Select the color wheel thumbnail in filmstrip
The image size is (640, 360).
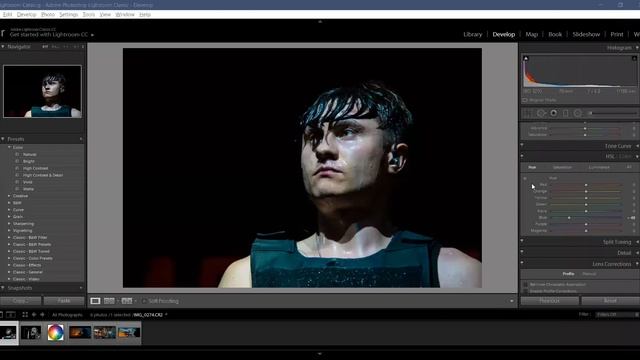click(56, 332)
